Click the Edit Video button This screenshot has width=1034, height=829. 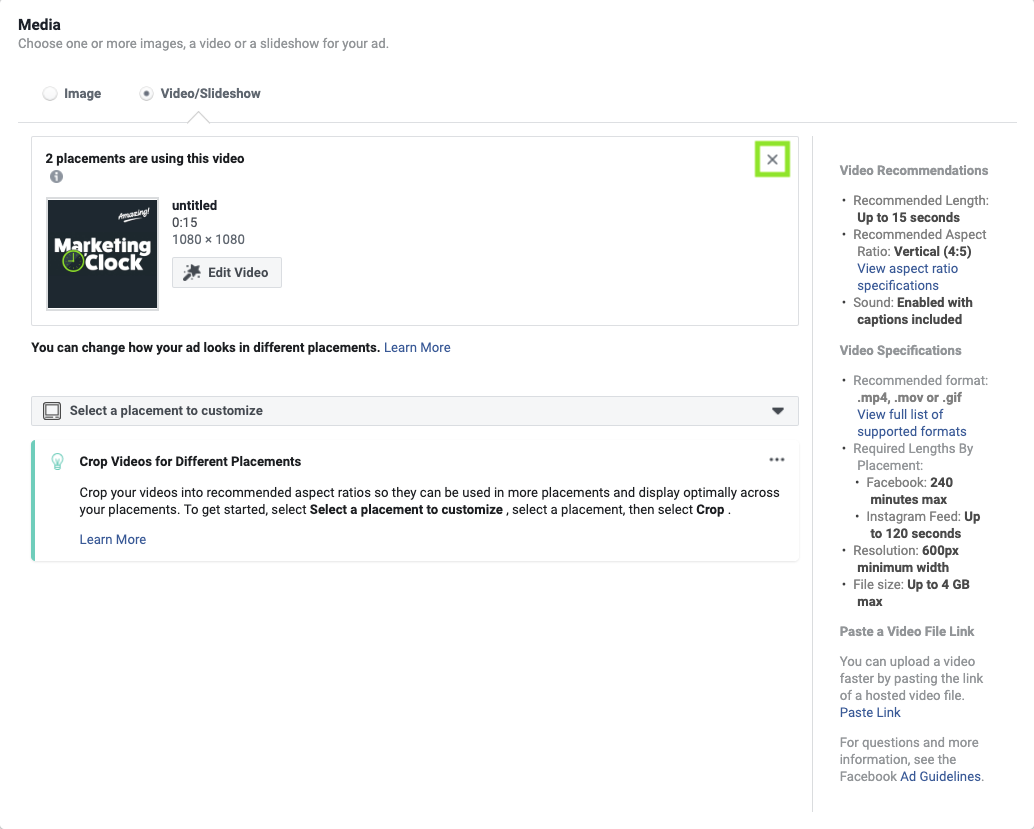coord(227,272)
